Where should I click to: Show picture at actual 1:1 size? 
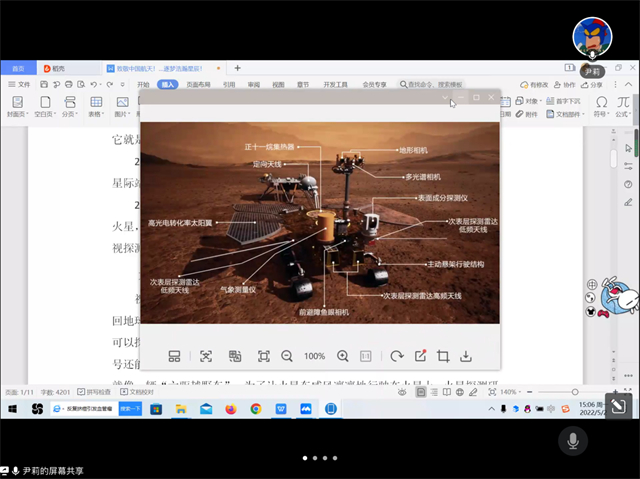pyautogui.click(x=366, y=356)
